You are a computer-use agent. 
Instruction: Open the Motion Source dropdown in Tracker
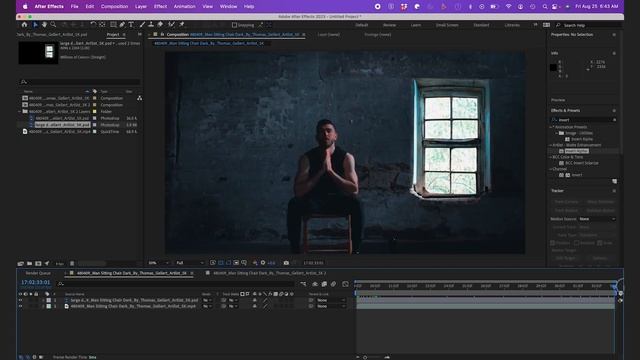(597, 219)
